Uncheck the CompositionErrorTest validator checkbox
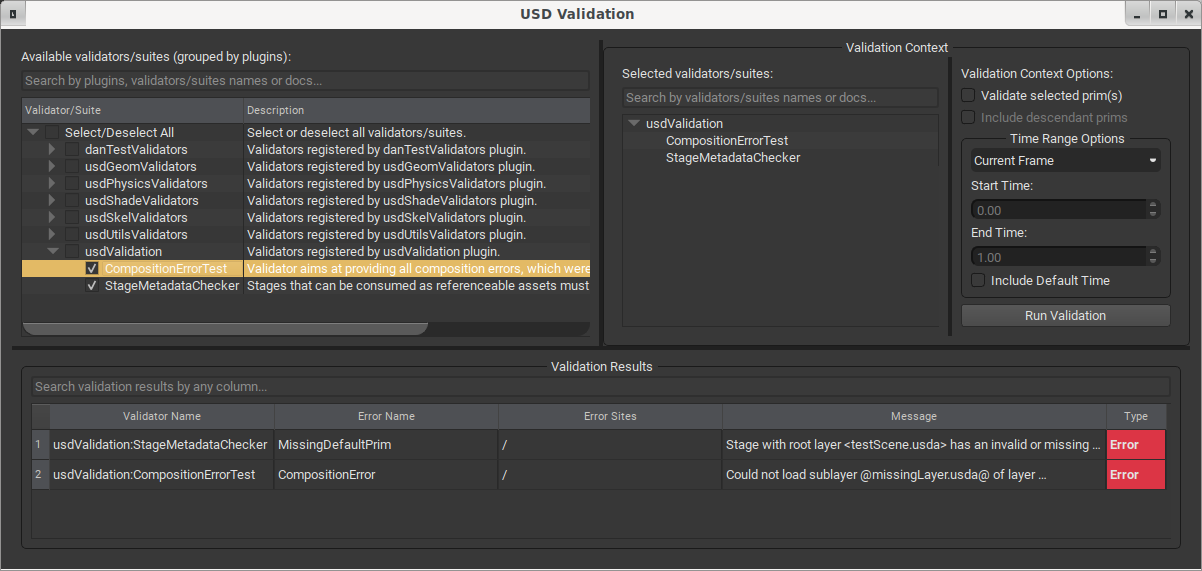Screen dimensions: 1202x571 [x=92, y=269]
